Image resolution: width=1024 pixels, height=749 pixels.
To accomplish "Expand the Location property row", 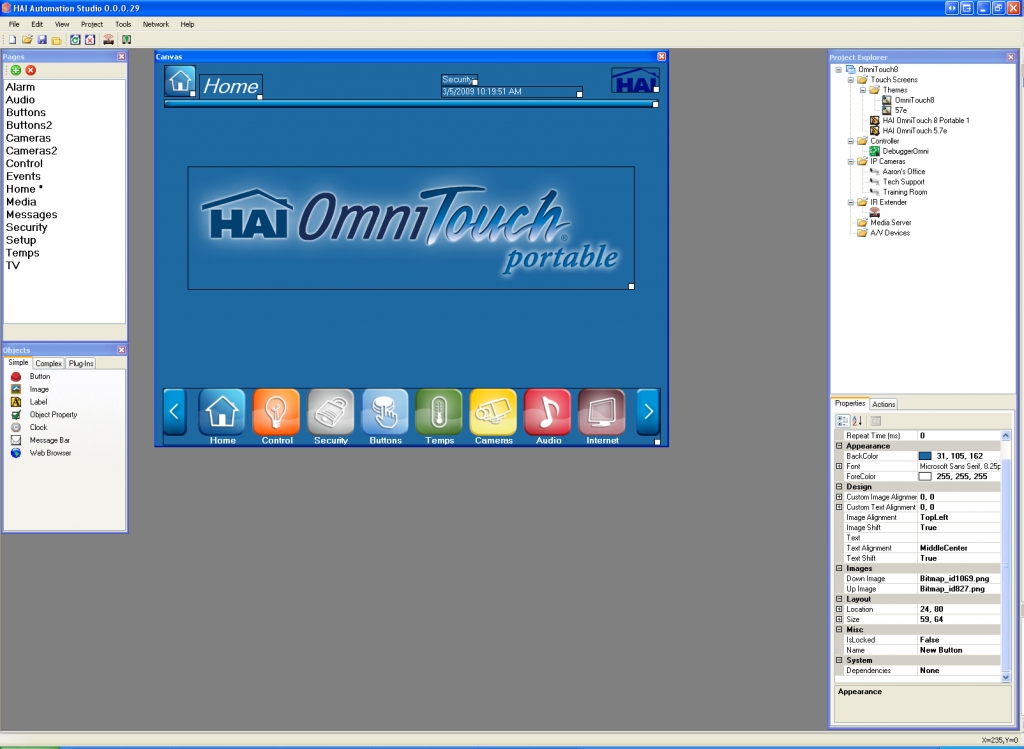I will [839, 609].
